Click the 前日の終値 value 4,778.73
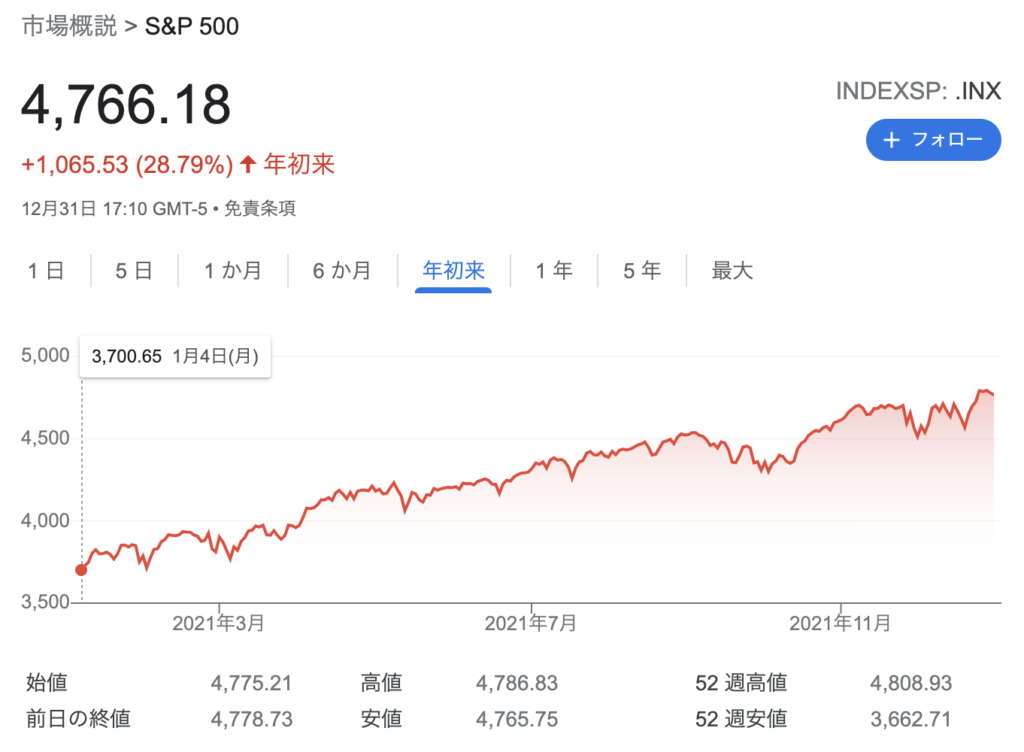 [251, 719]
